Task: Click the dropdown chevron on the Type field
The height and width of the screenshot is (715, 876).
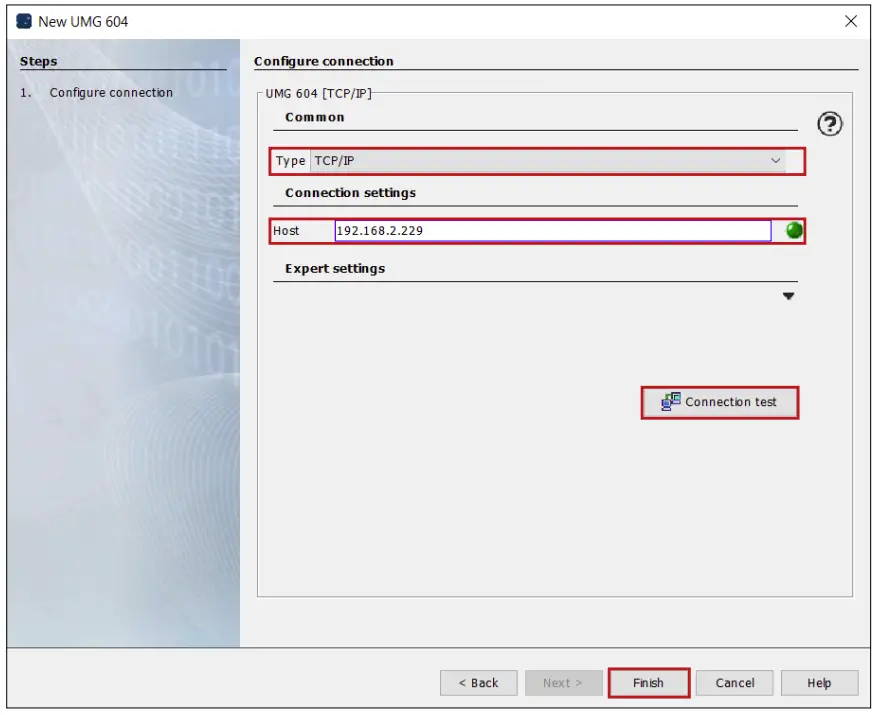Action: [777, 161]
